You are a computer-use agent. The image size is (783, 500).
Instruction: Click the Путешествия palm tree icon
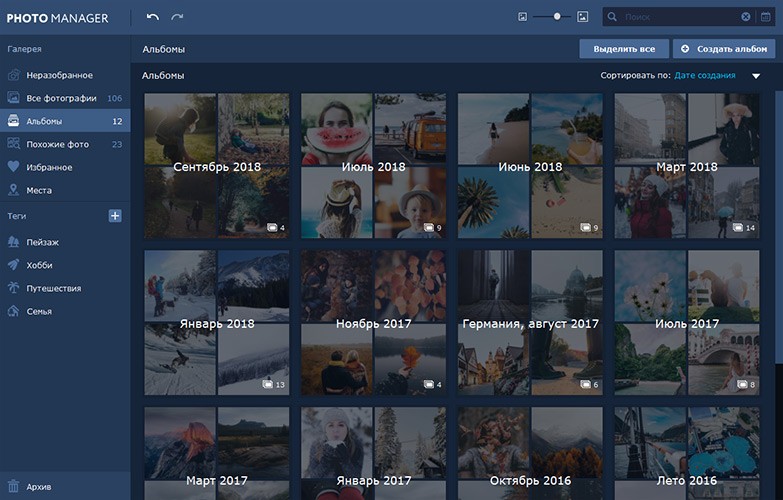13,288
